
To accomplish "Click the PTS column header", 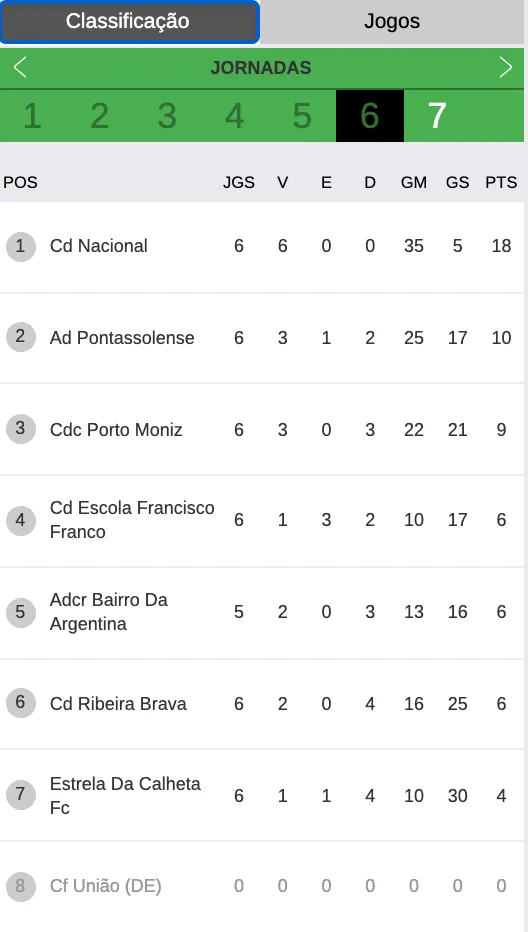I will [501, 182].
